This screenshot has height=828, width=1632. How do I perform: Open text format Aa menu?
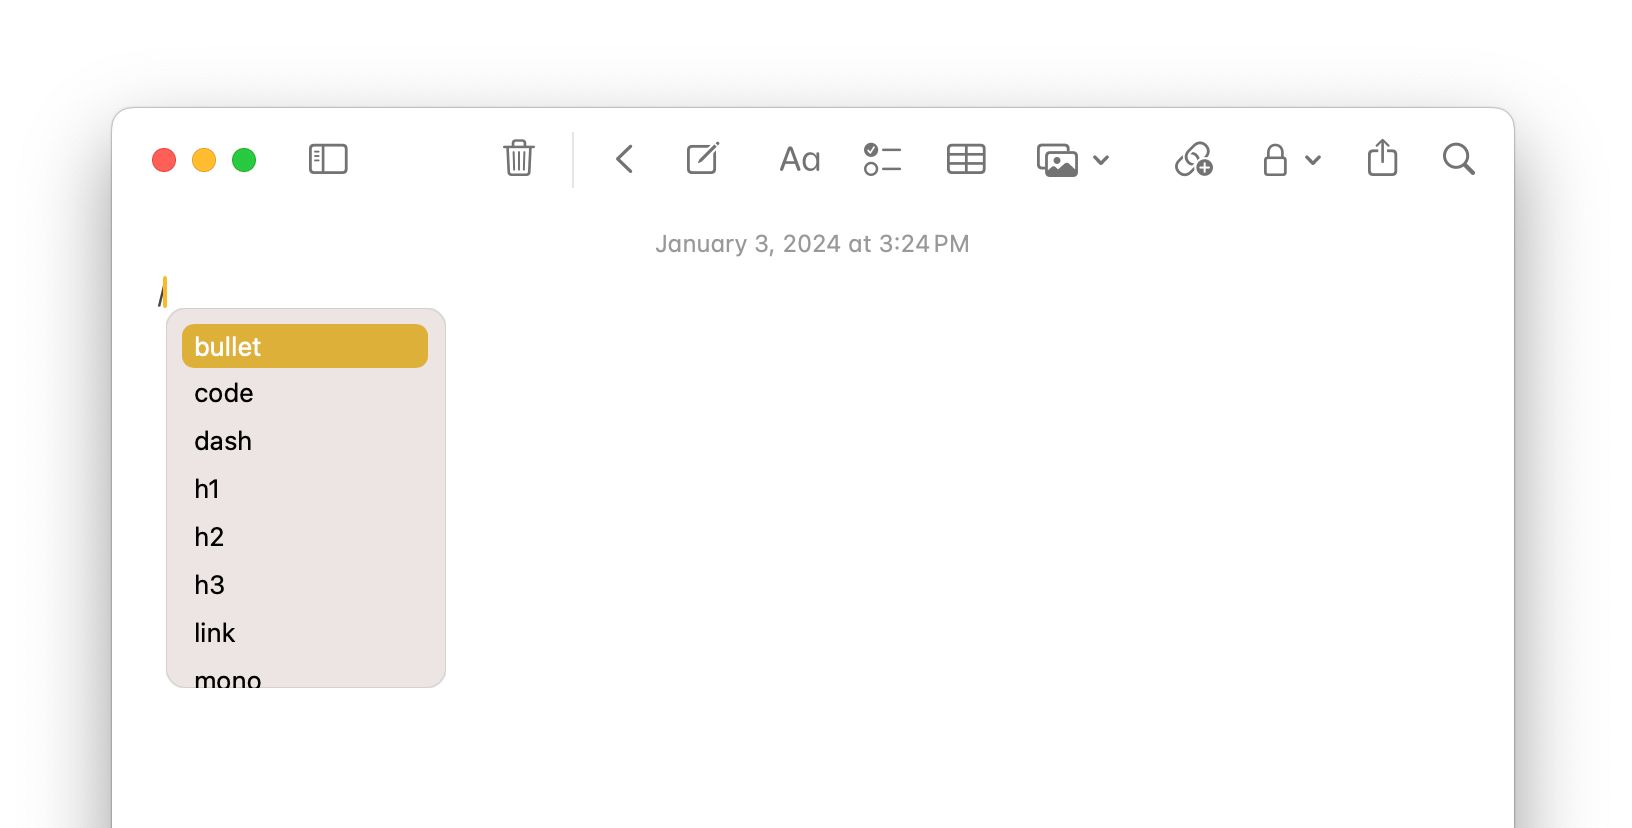coord(800,160)
